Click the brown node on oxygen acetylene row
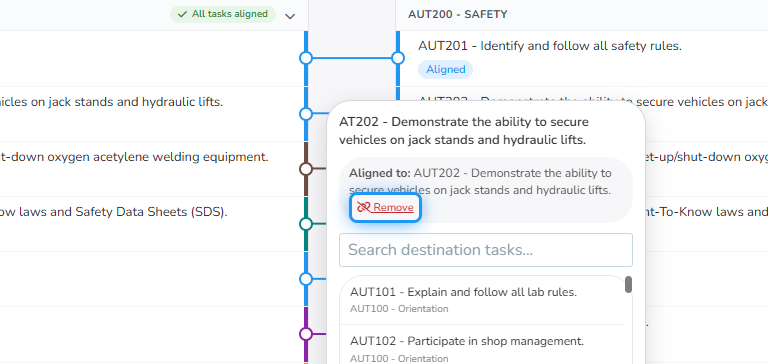Image resolution: width=768 pixels, height=364 pixels. point(306,169)
